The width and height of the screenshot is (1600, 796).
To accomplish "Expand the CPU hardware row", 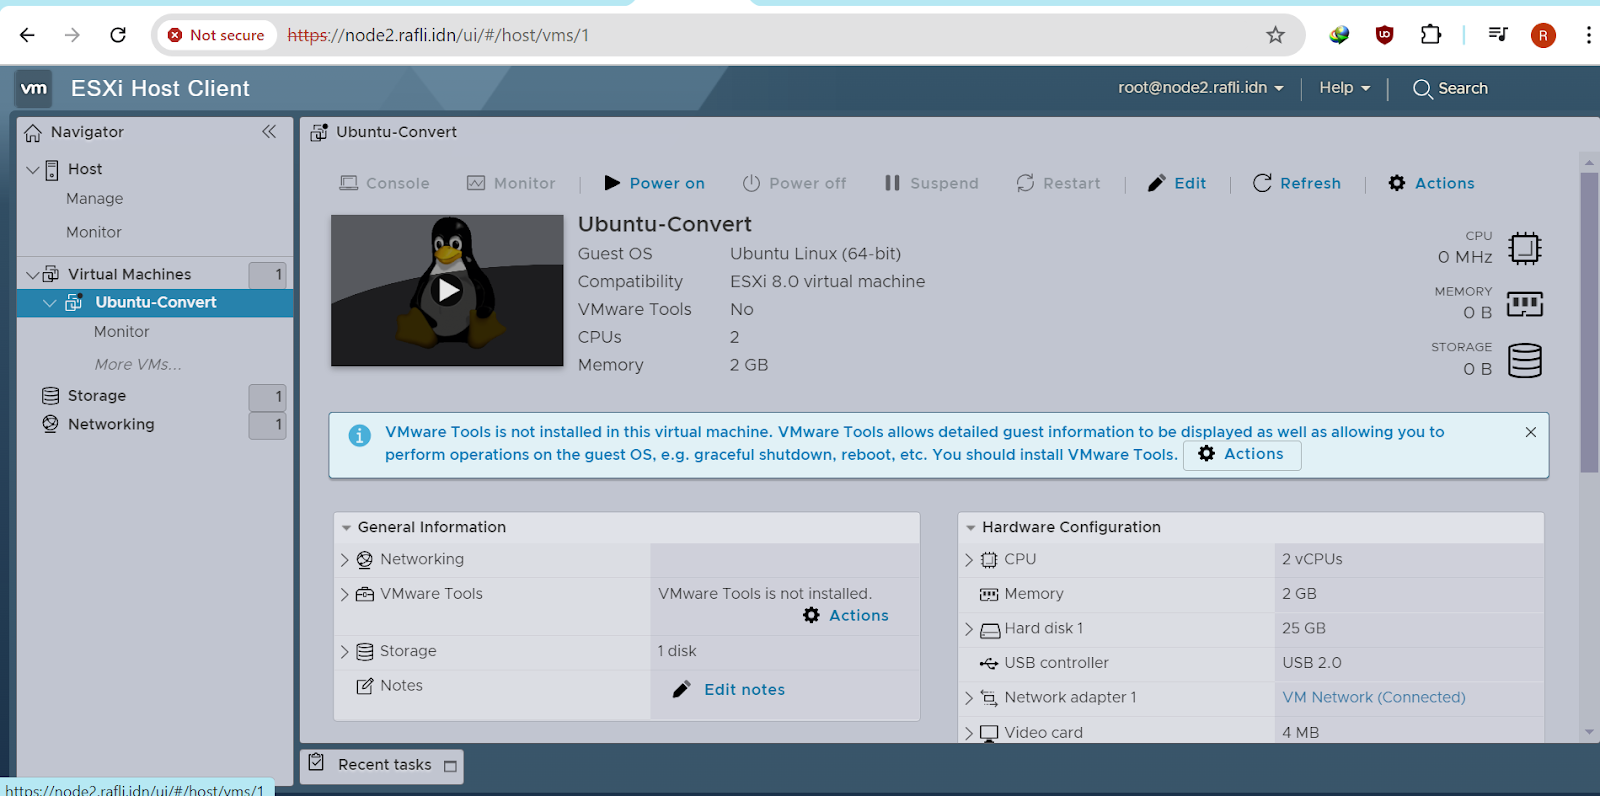I will click(x=969, y=560).
